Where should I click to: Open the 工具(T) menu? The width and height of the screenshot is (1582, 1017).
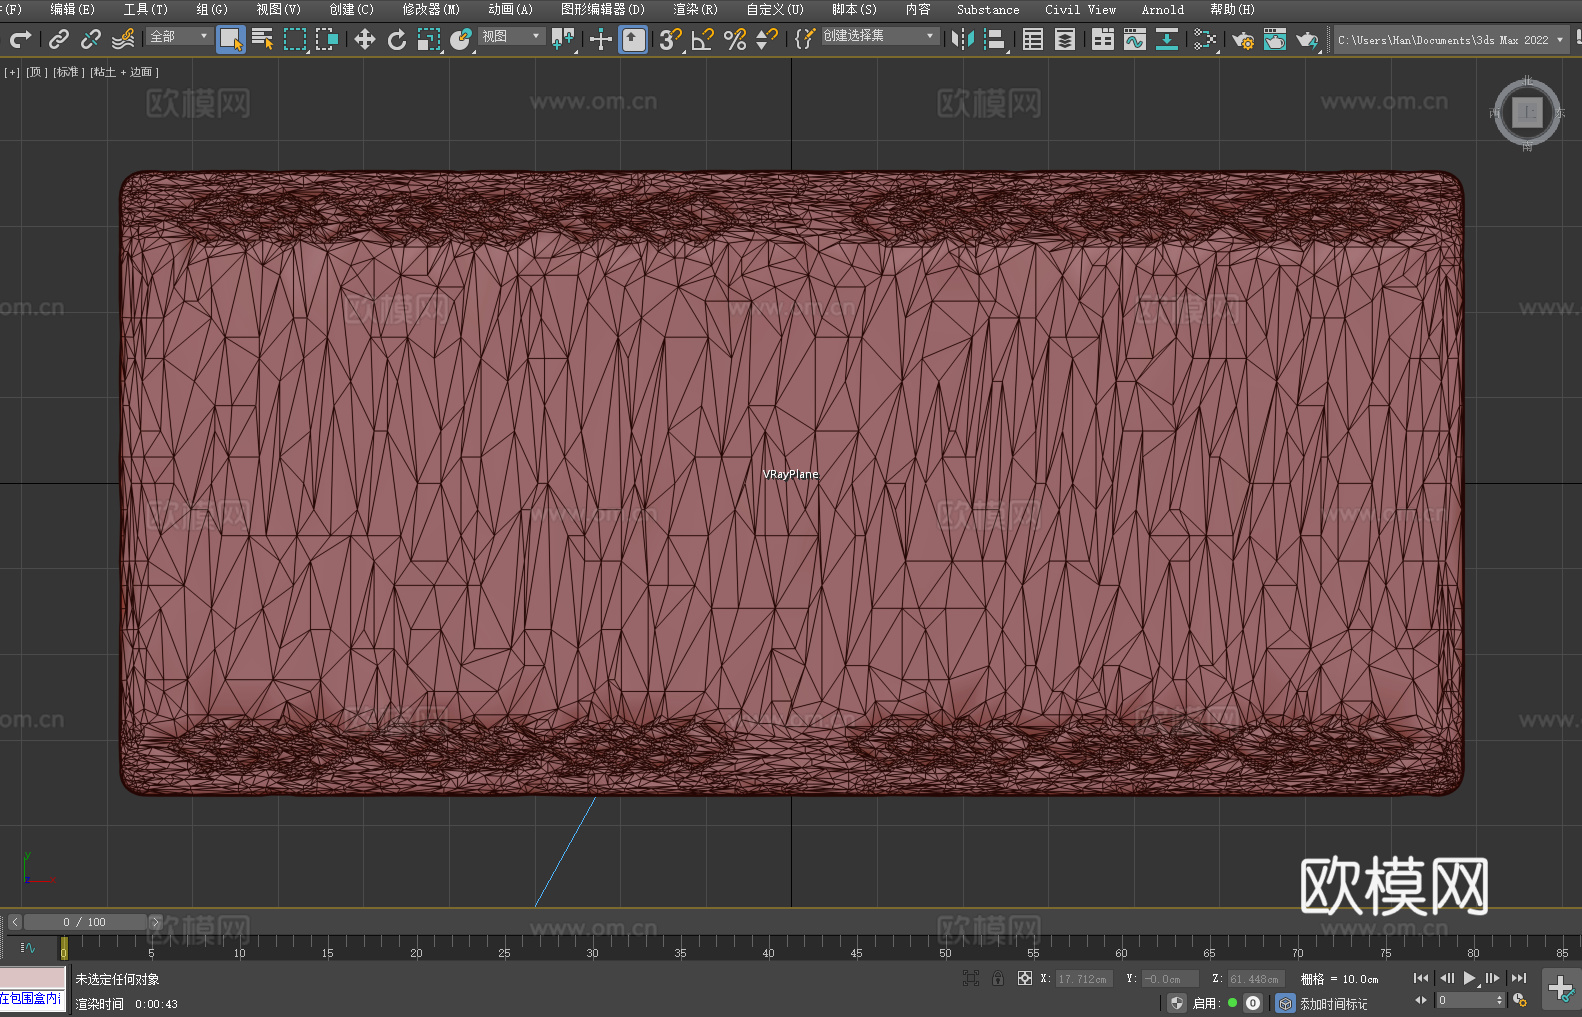[146, 9]
